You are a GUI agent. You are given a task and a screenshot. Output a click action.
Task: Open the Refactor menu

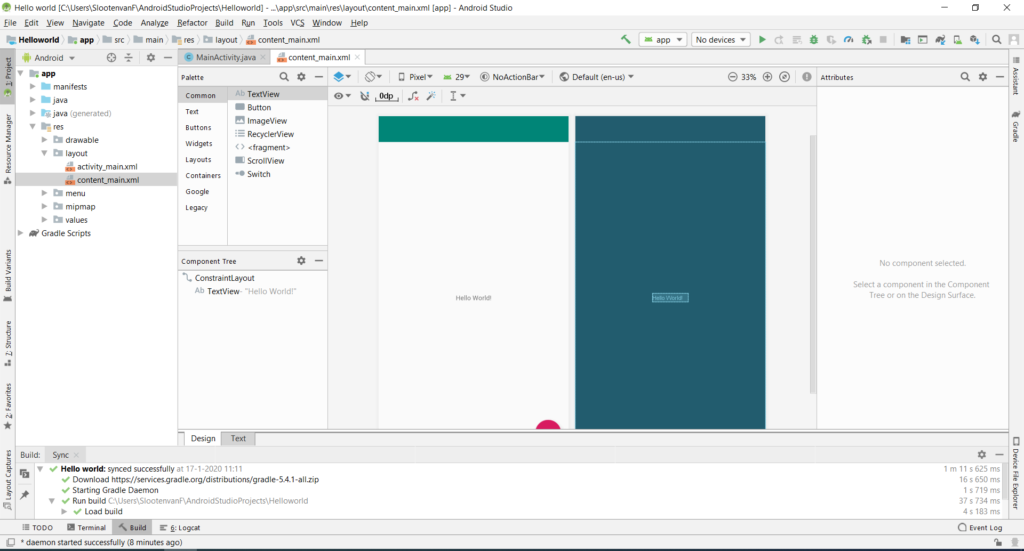[192, 23]
